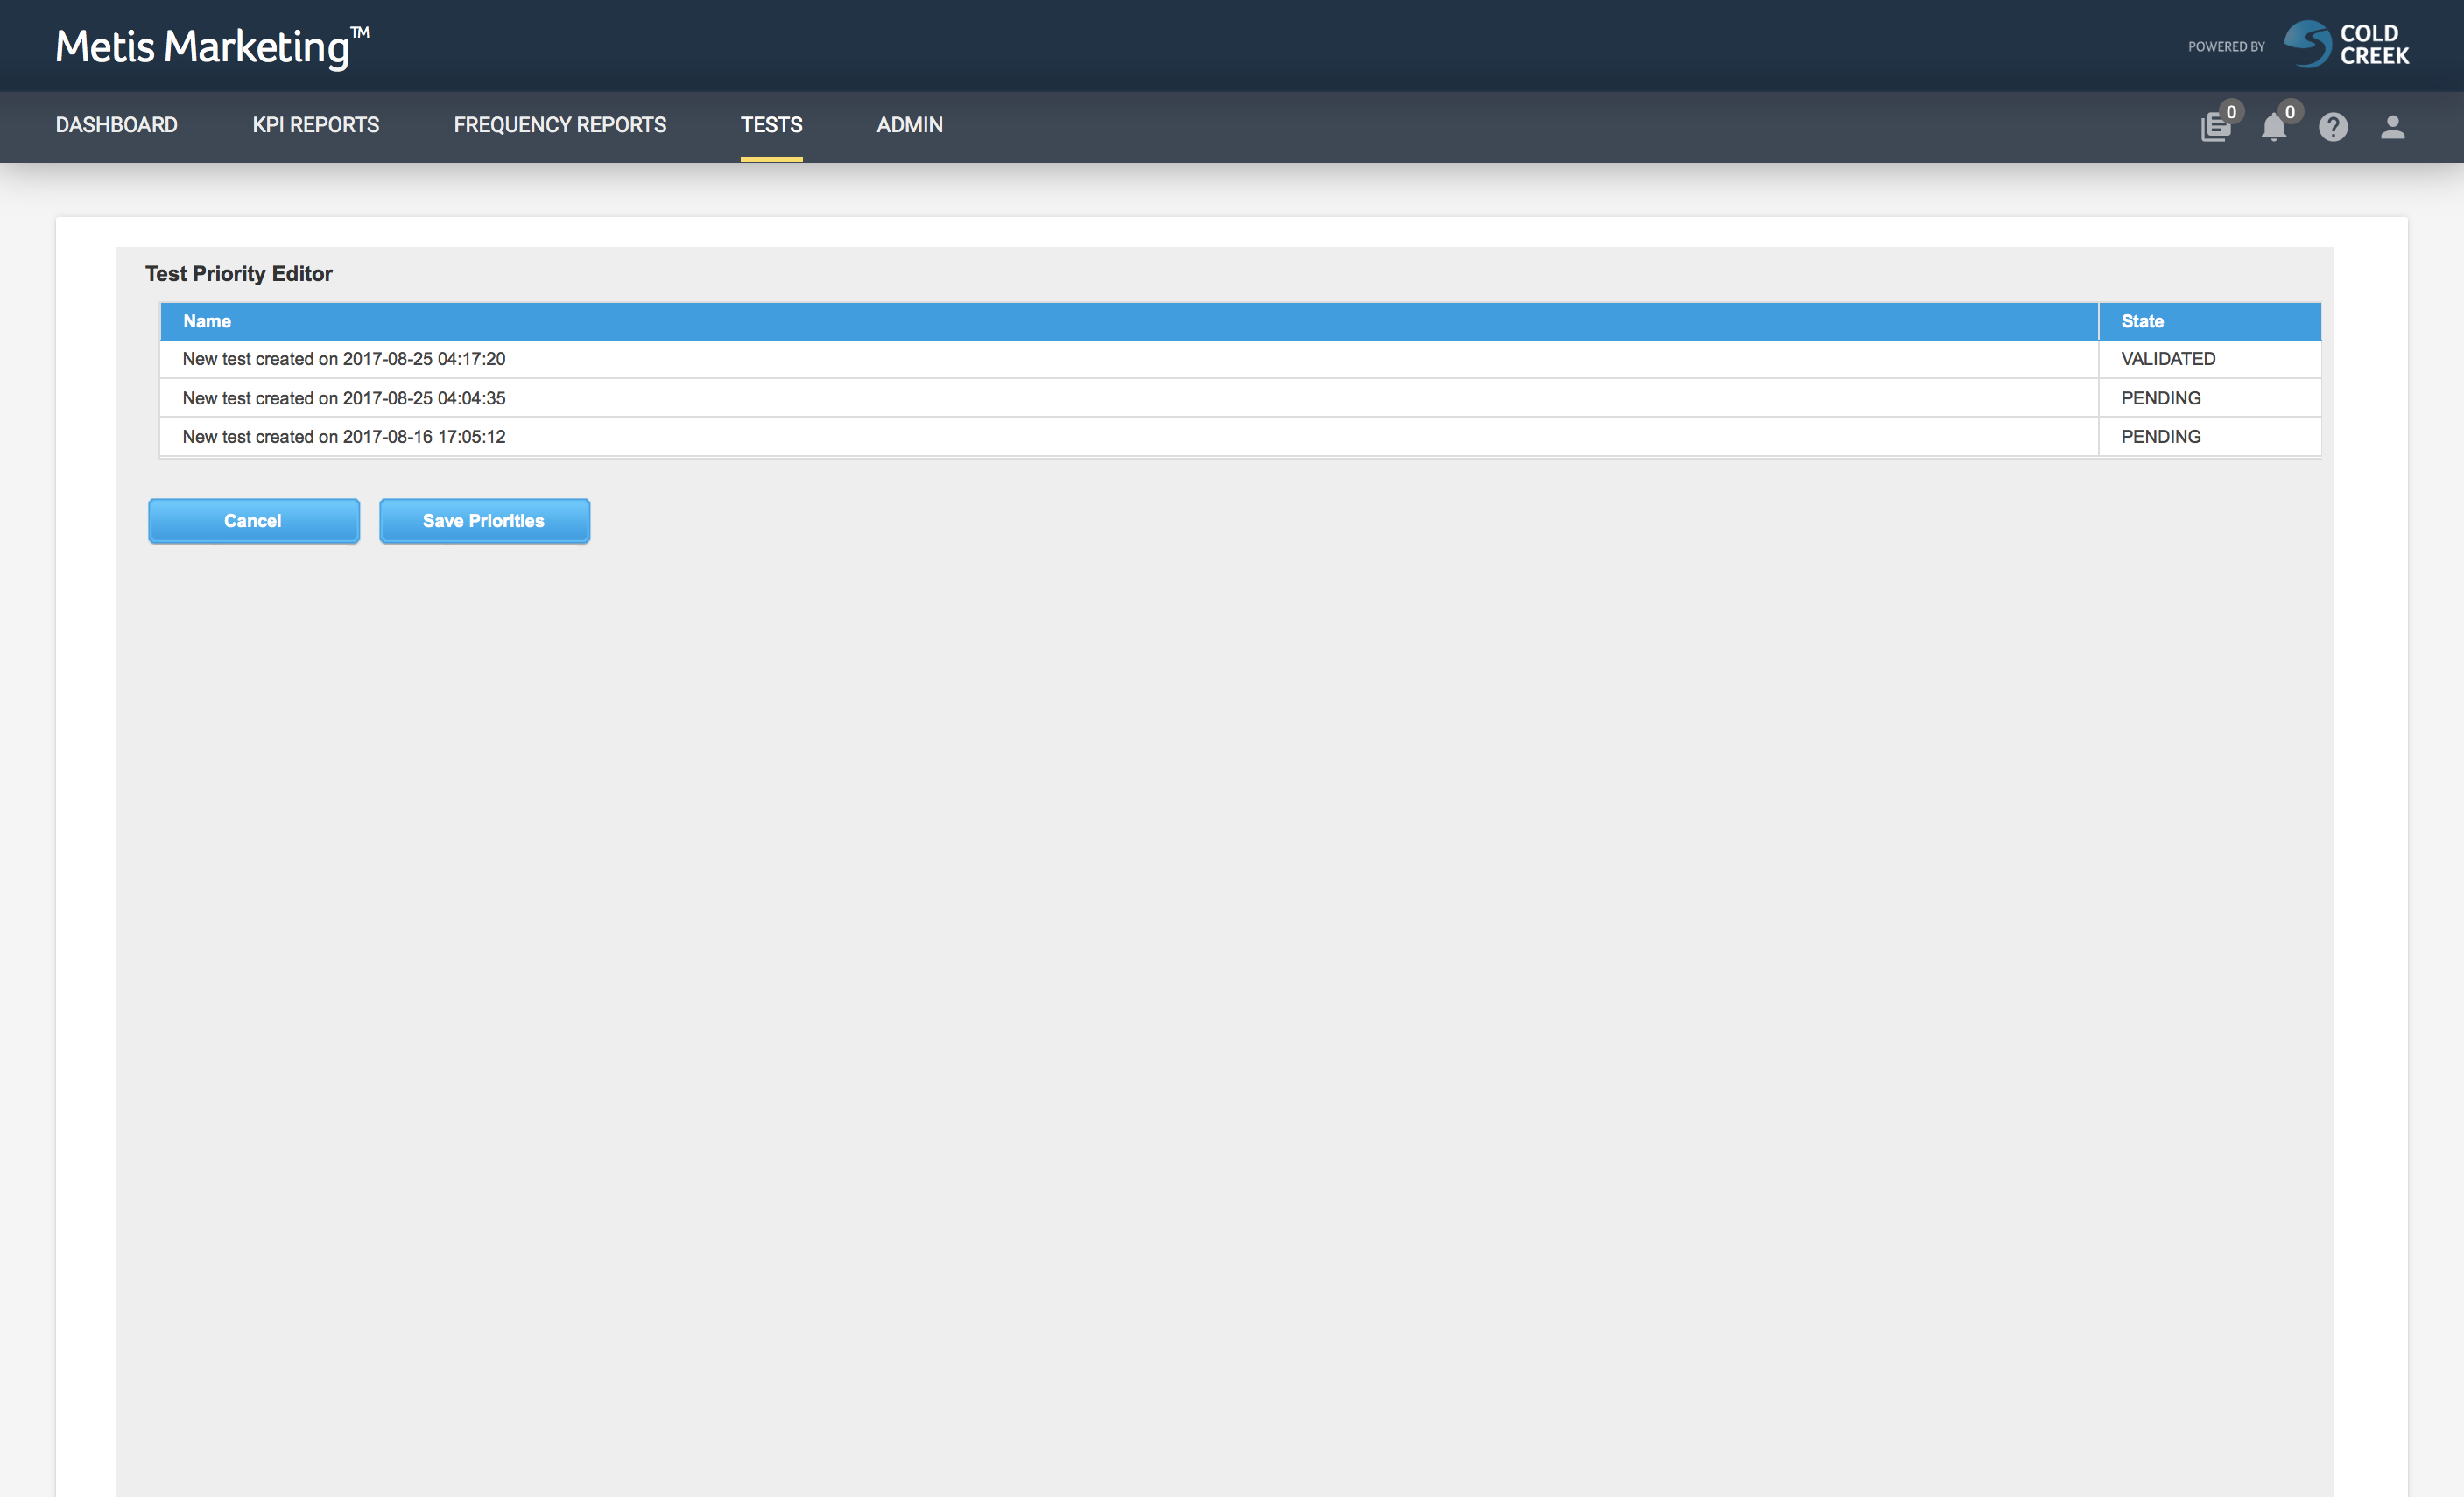The image size is (2464, 1497).
Task: Open the KPI Reports tab
Action: click(x=316, y=125)
